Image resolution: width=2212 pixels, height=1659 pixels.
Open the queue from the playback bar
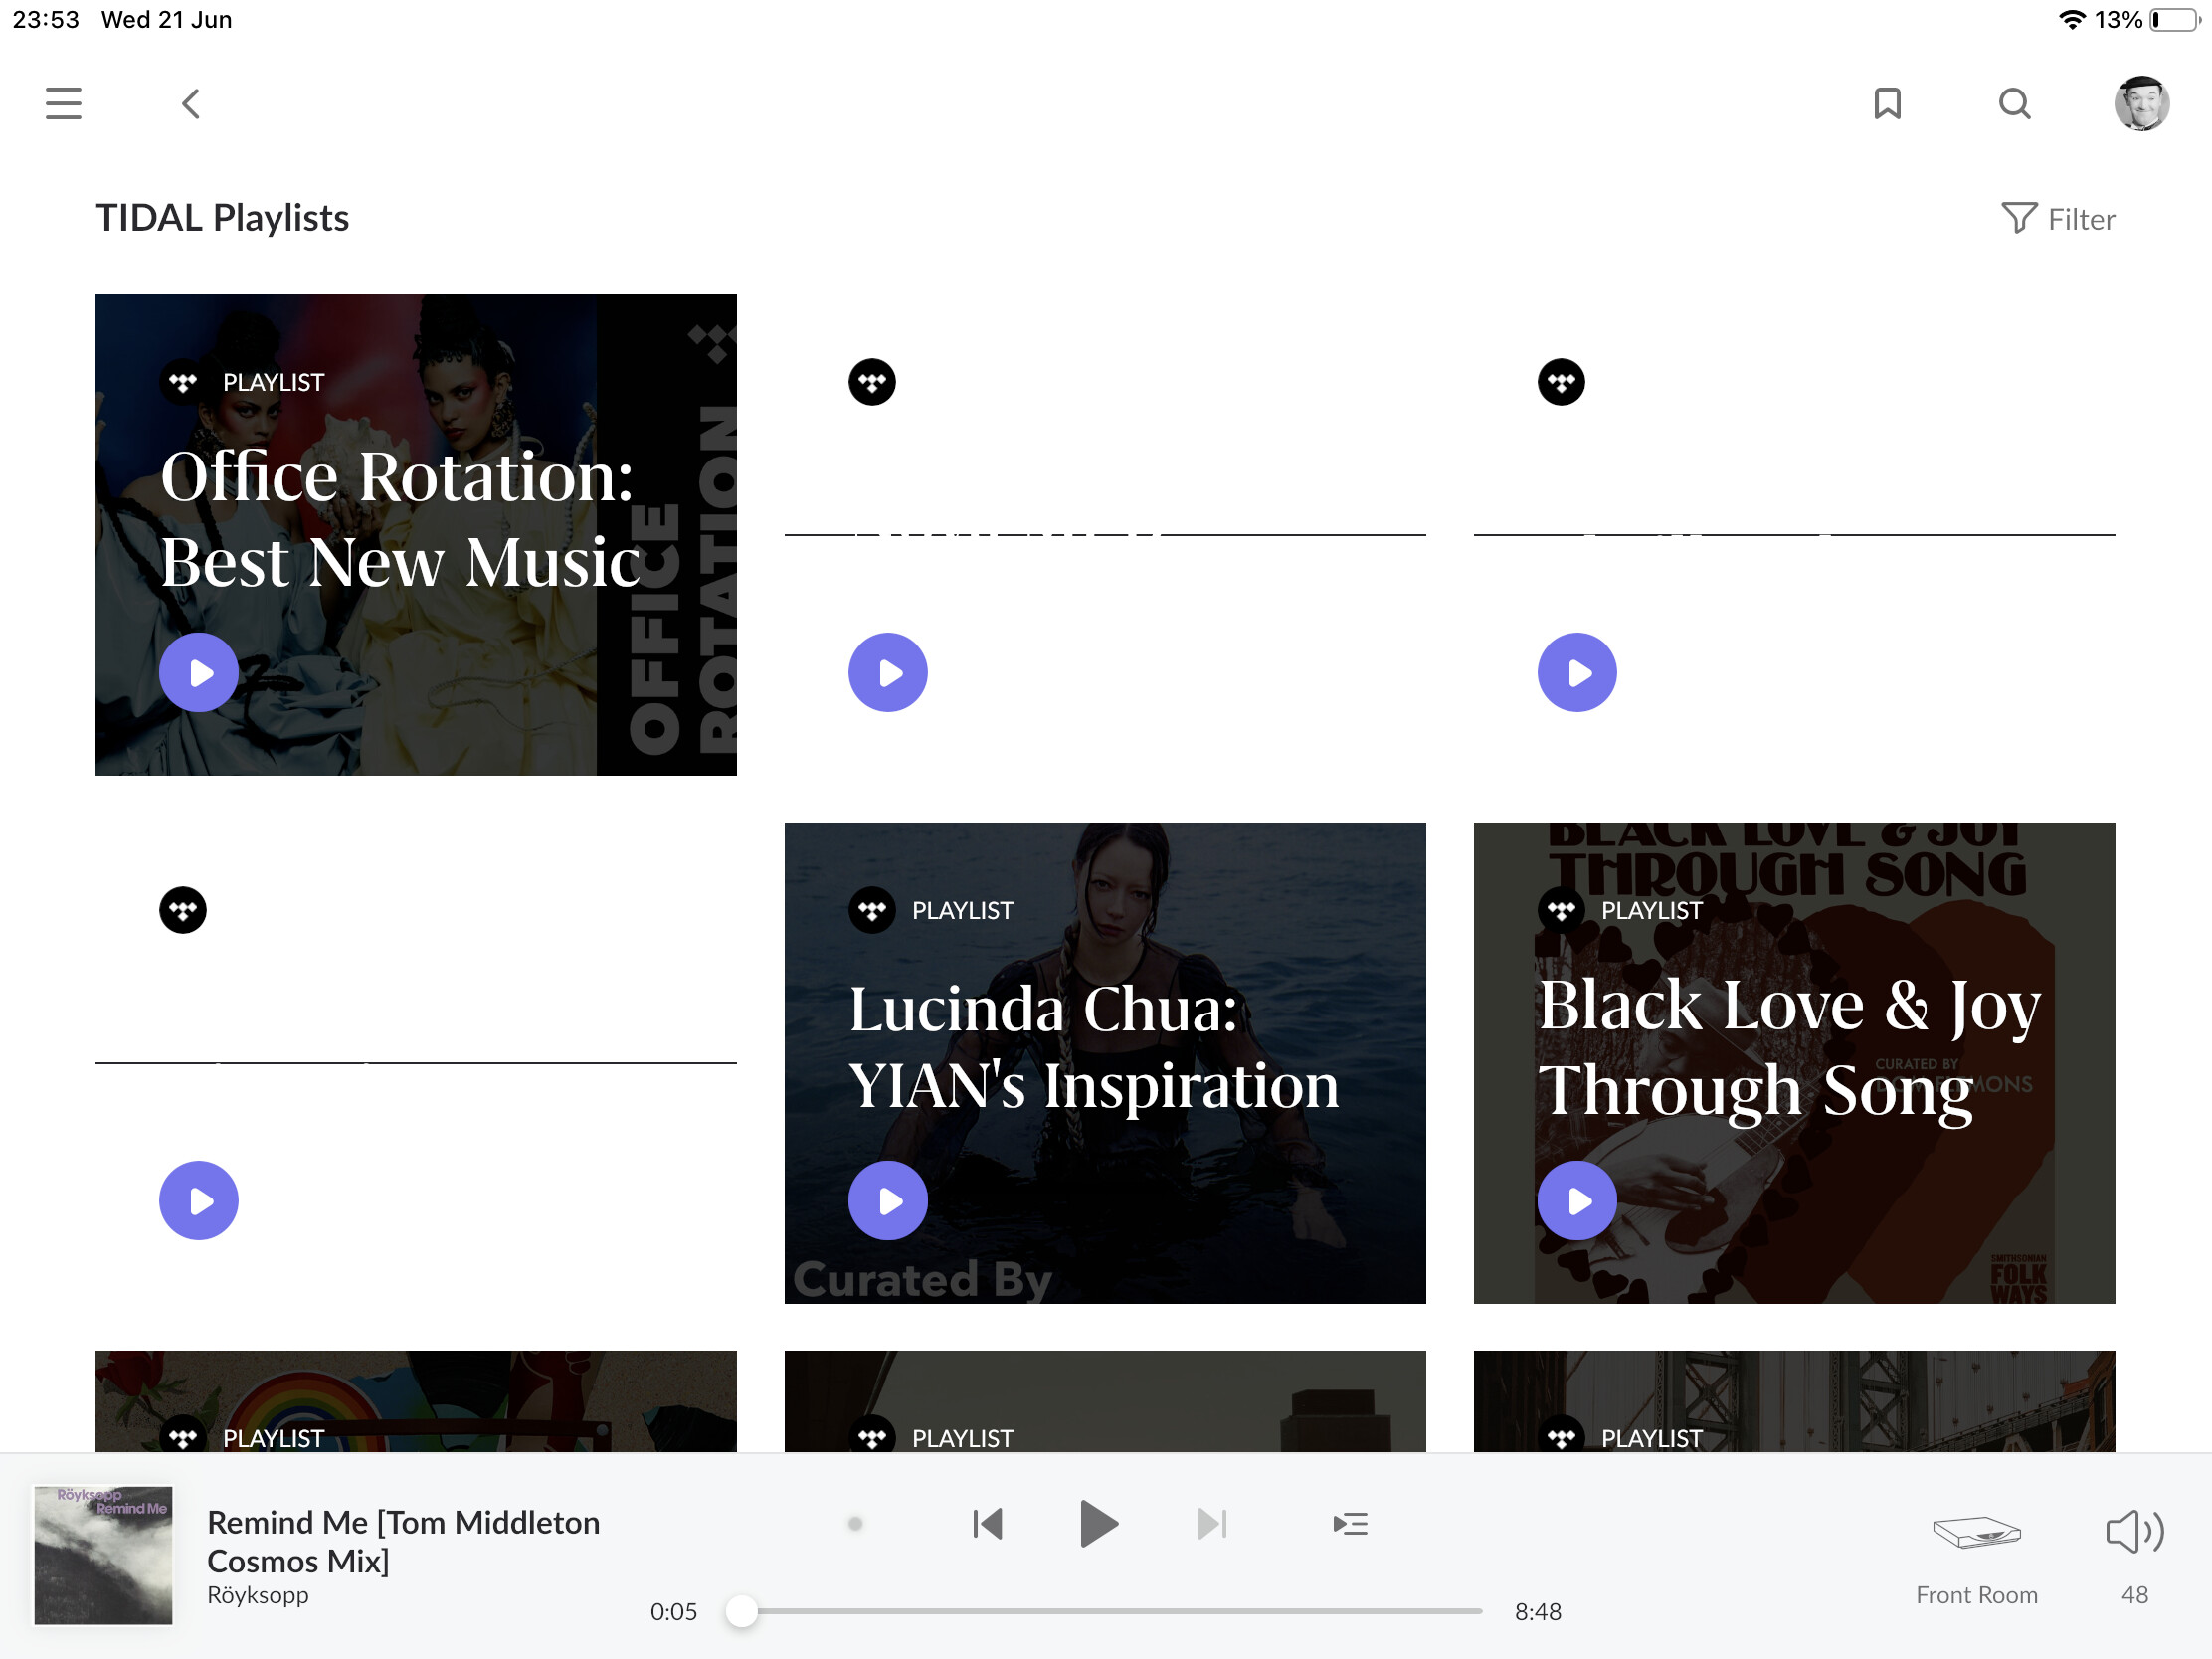click(1350, 1523)
